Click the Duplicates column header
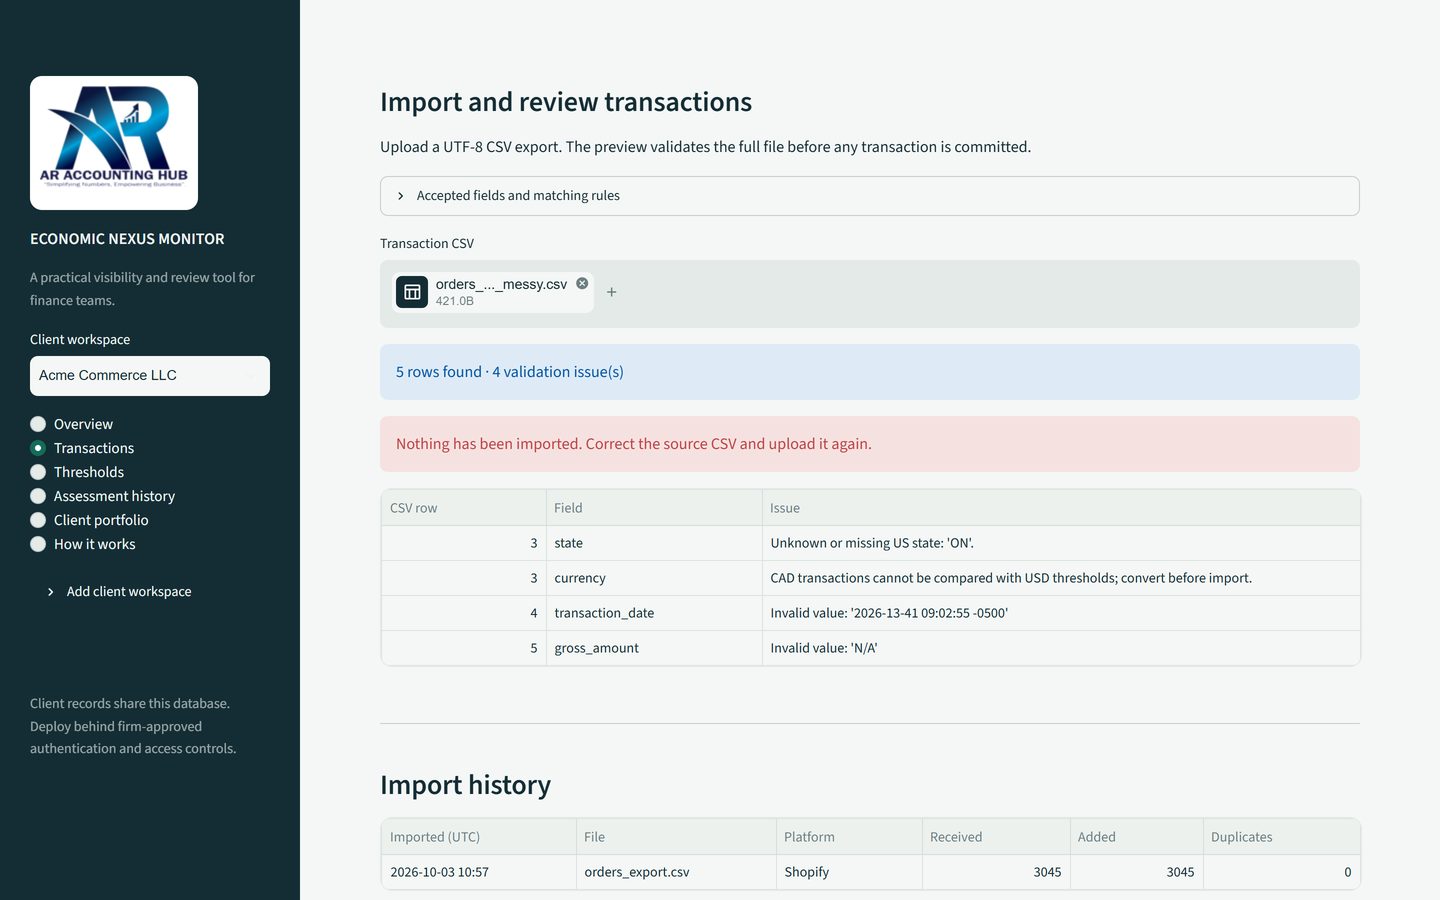This screenshot has width=1440, height=900. pyautogui.click(x=1282, y=837)
